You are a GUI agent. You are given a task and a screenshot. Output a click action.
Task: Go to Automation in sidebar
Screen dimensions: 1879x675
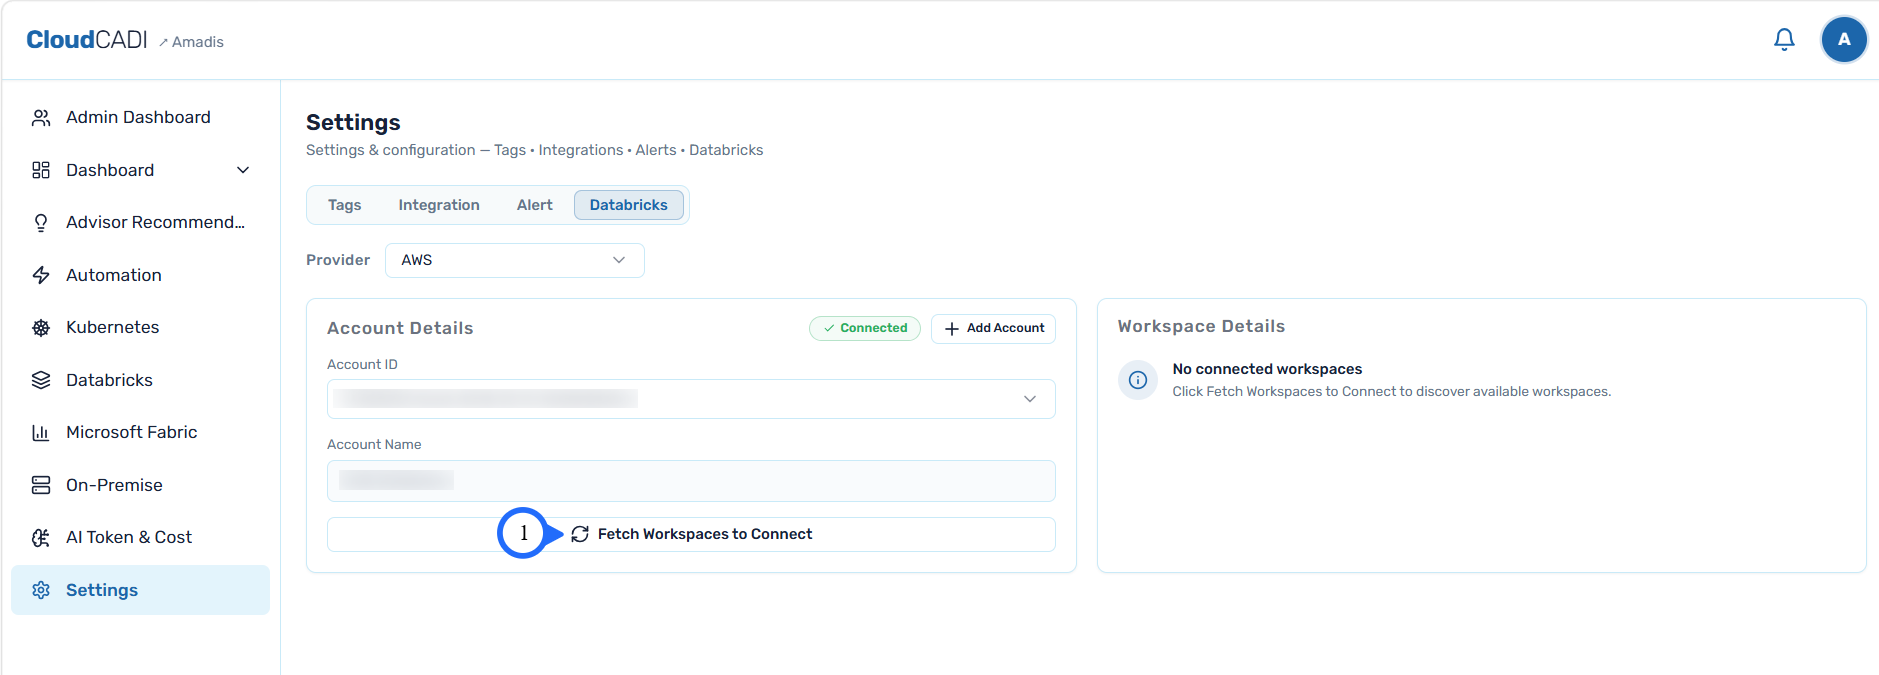[x=140, y=275]
